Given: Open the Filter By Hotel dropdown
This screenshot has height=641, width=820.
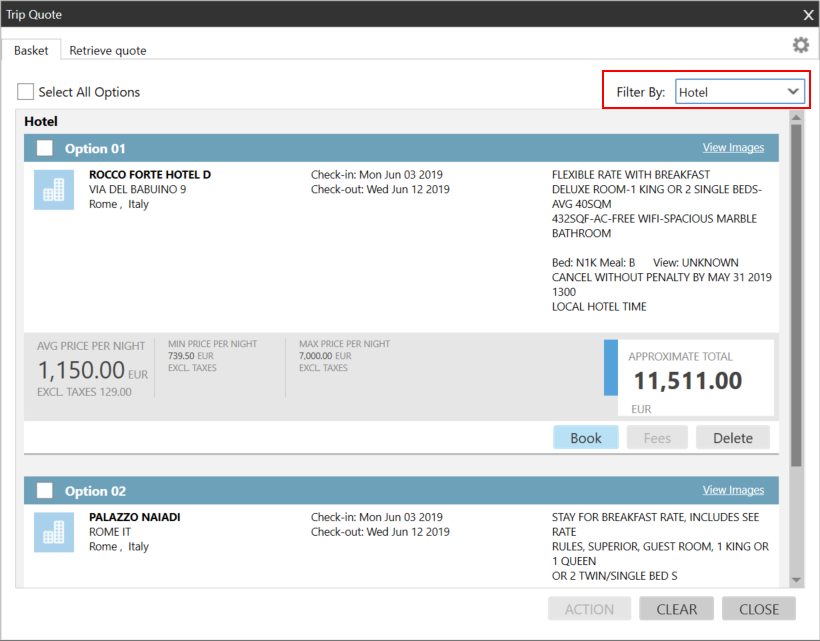Looking at the screenshot, I should [x=740, y=92].
